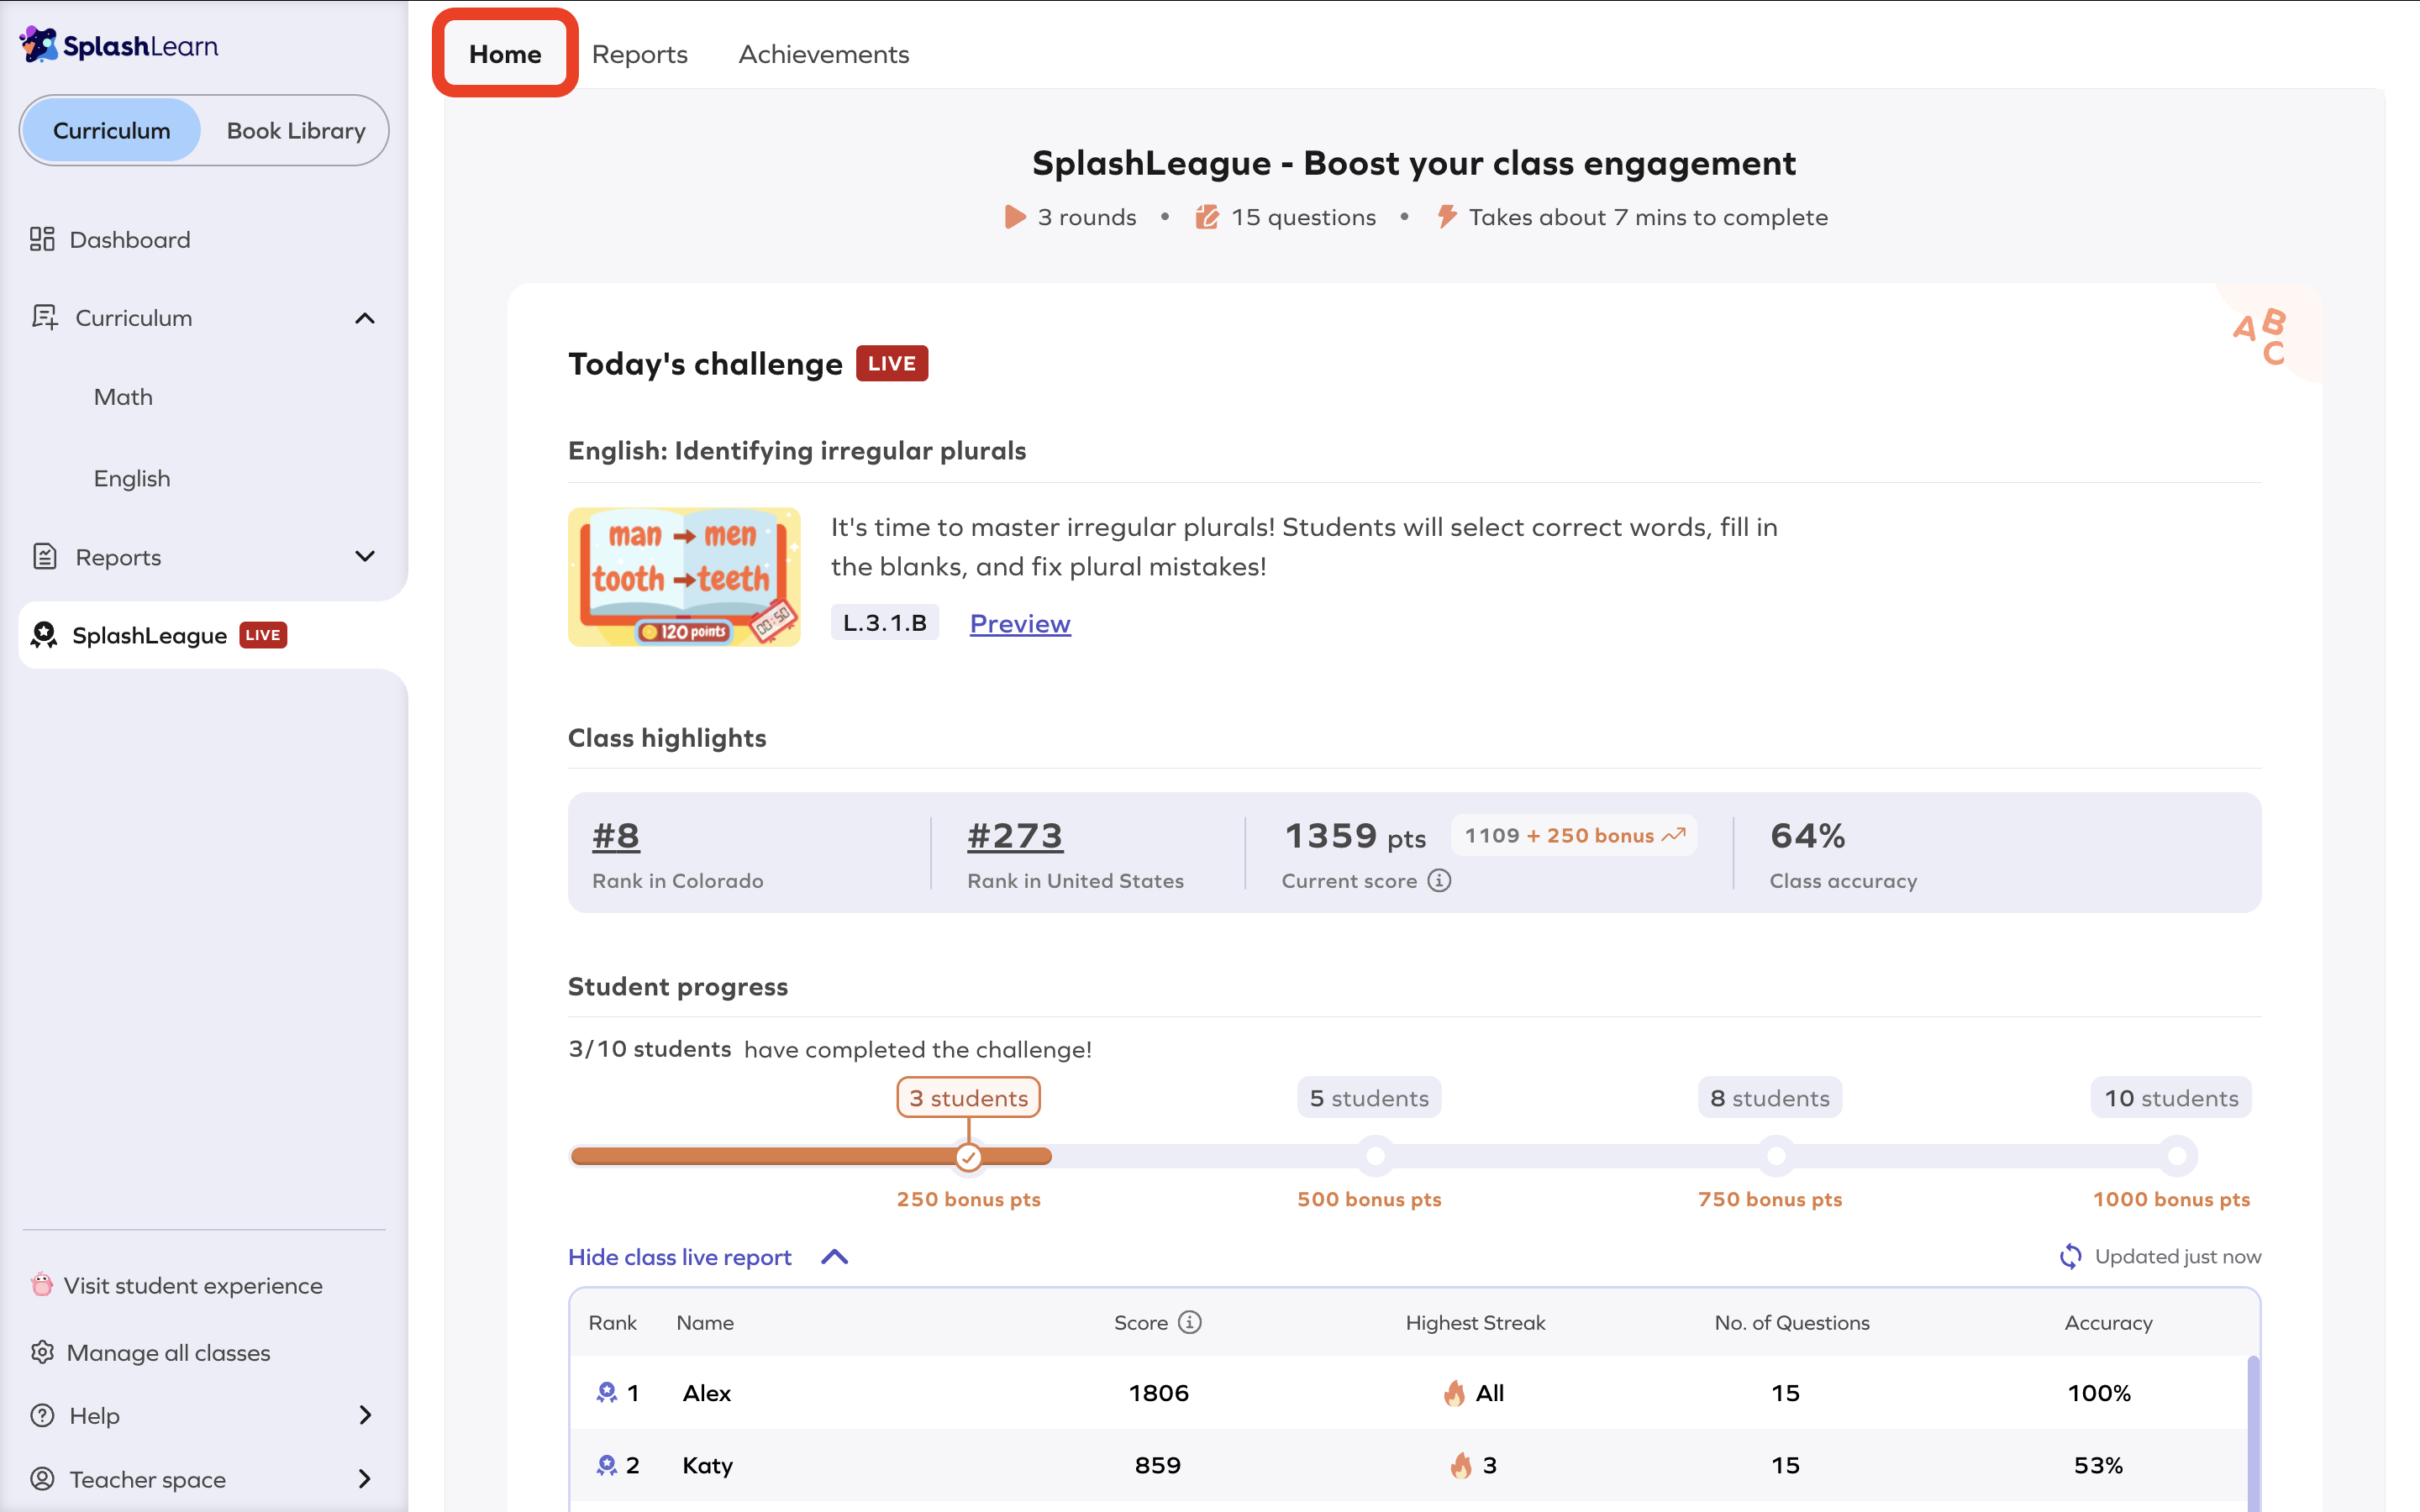This screenshot has height=1512, width=2420.
Task: Click the Reports clipboard icon in sidebar
Action: (45, 556)
